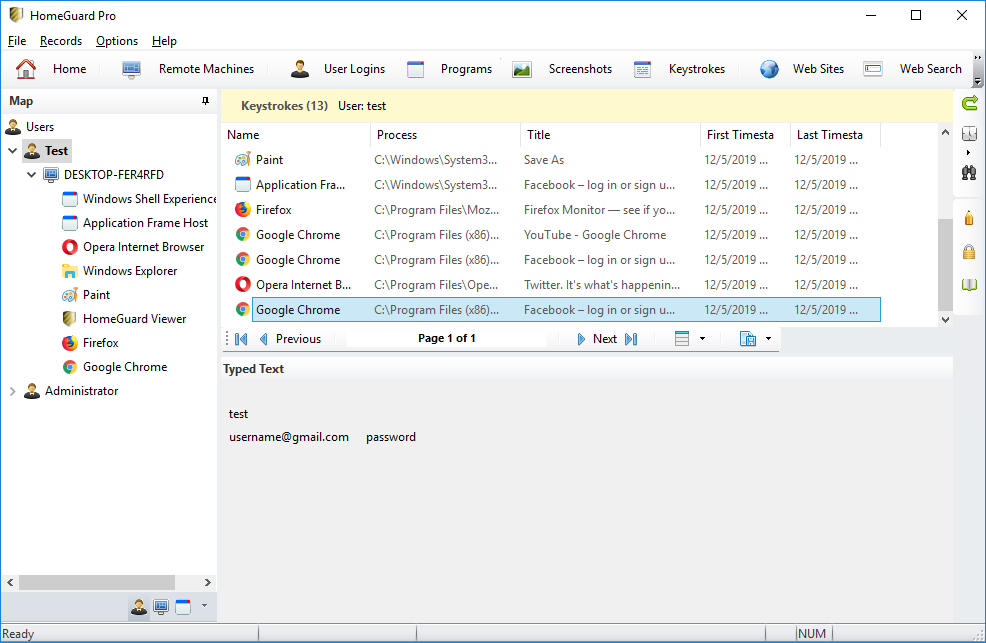This screenshot has height=643, width=986.
Task: Click the green refresh arrow icon
Action: (x=968, y=103)
